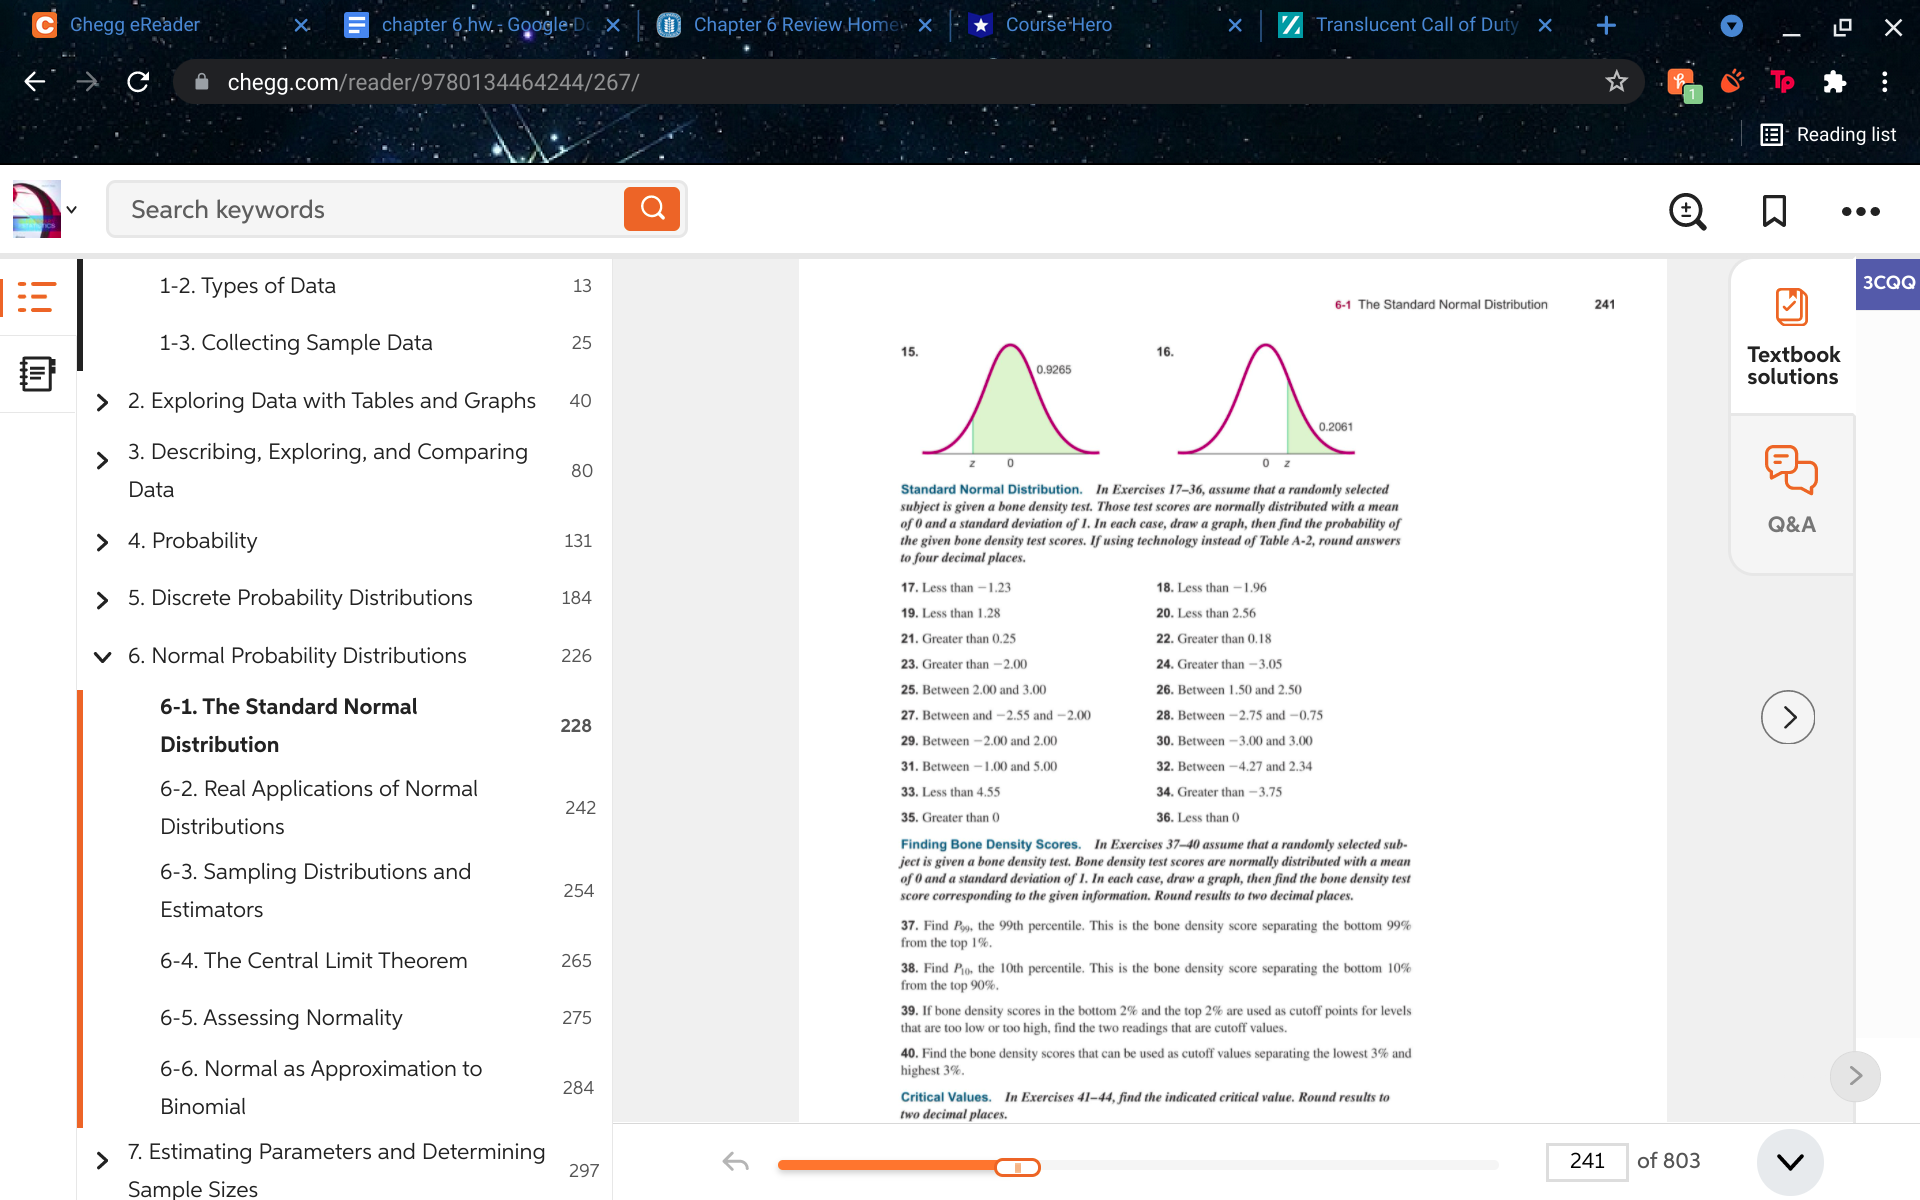Click the zoom magnifier icon in reader toolbar
Viewport: 1920px width, 1200px height.
click(1687, 211)
